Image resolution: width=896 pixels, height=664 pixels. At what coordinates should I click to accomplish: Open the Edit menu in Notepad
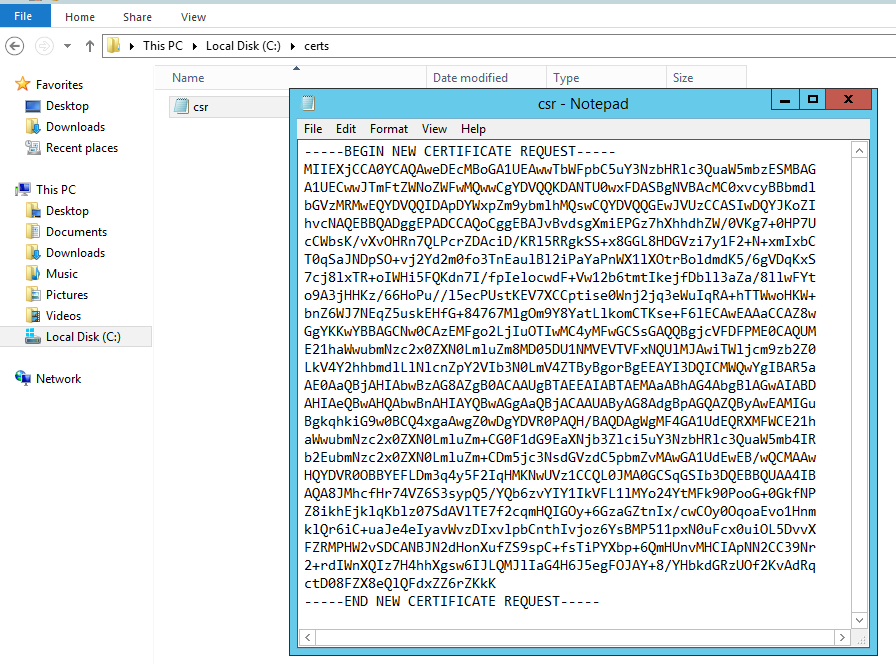click(x=346, y=129)
